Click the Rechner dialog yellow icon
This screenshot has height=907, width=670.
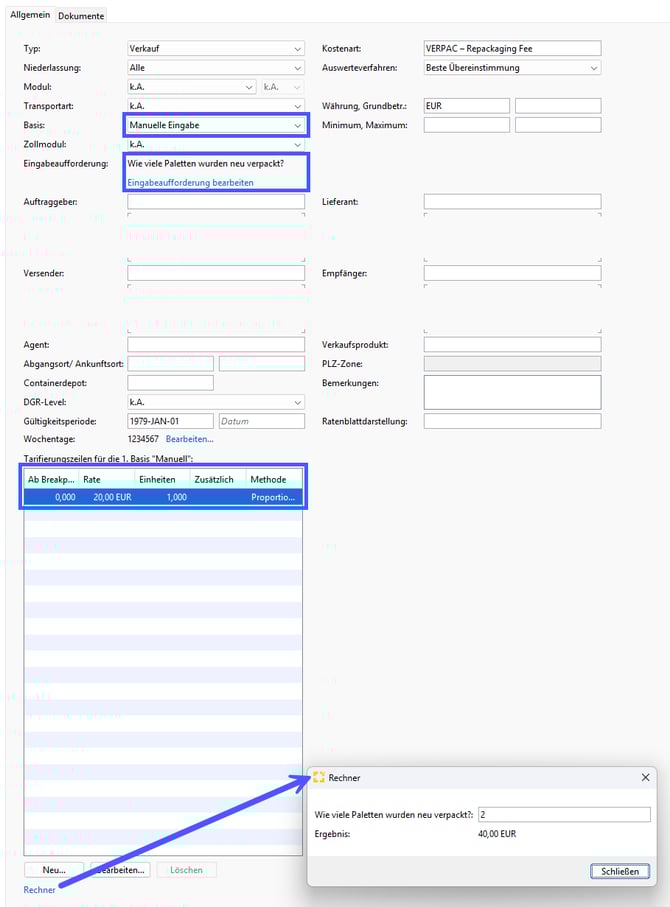tap(319, 777)
